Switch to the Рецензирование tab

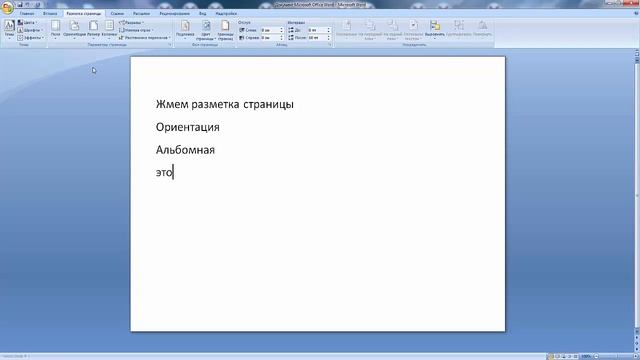pyautogui.click(x=175, y=13)
